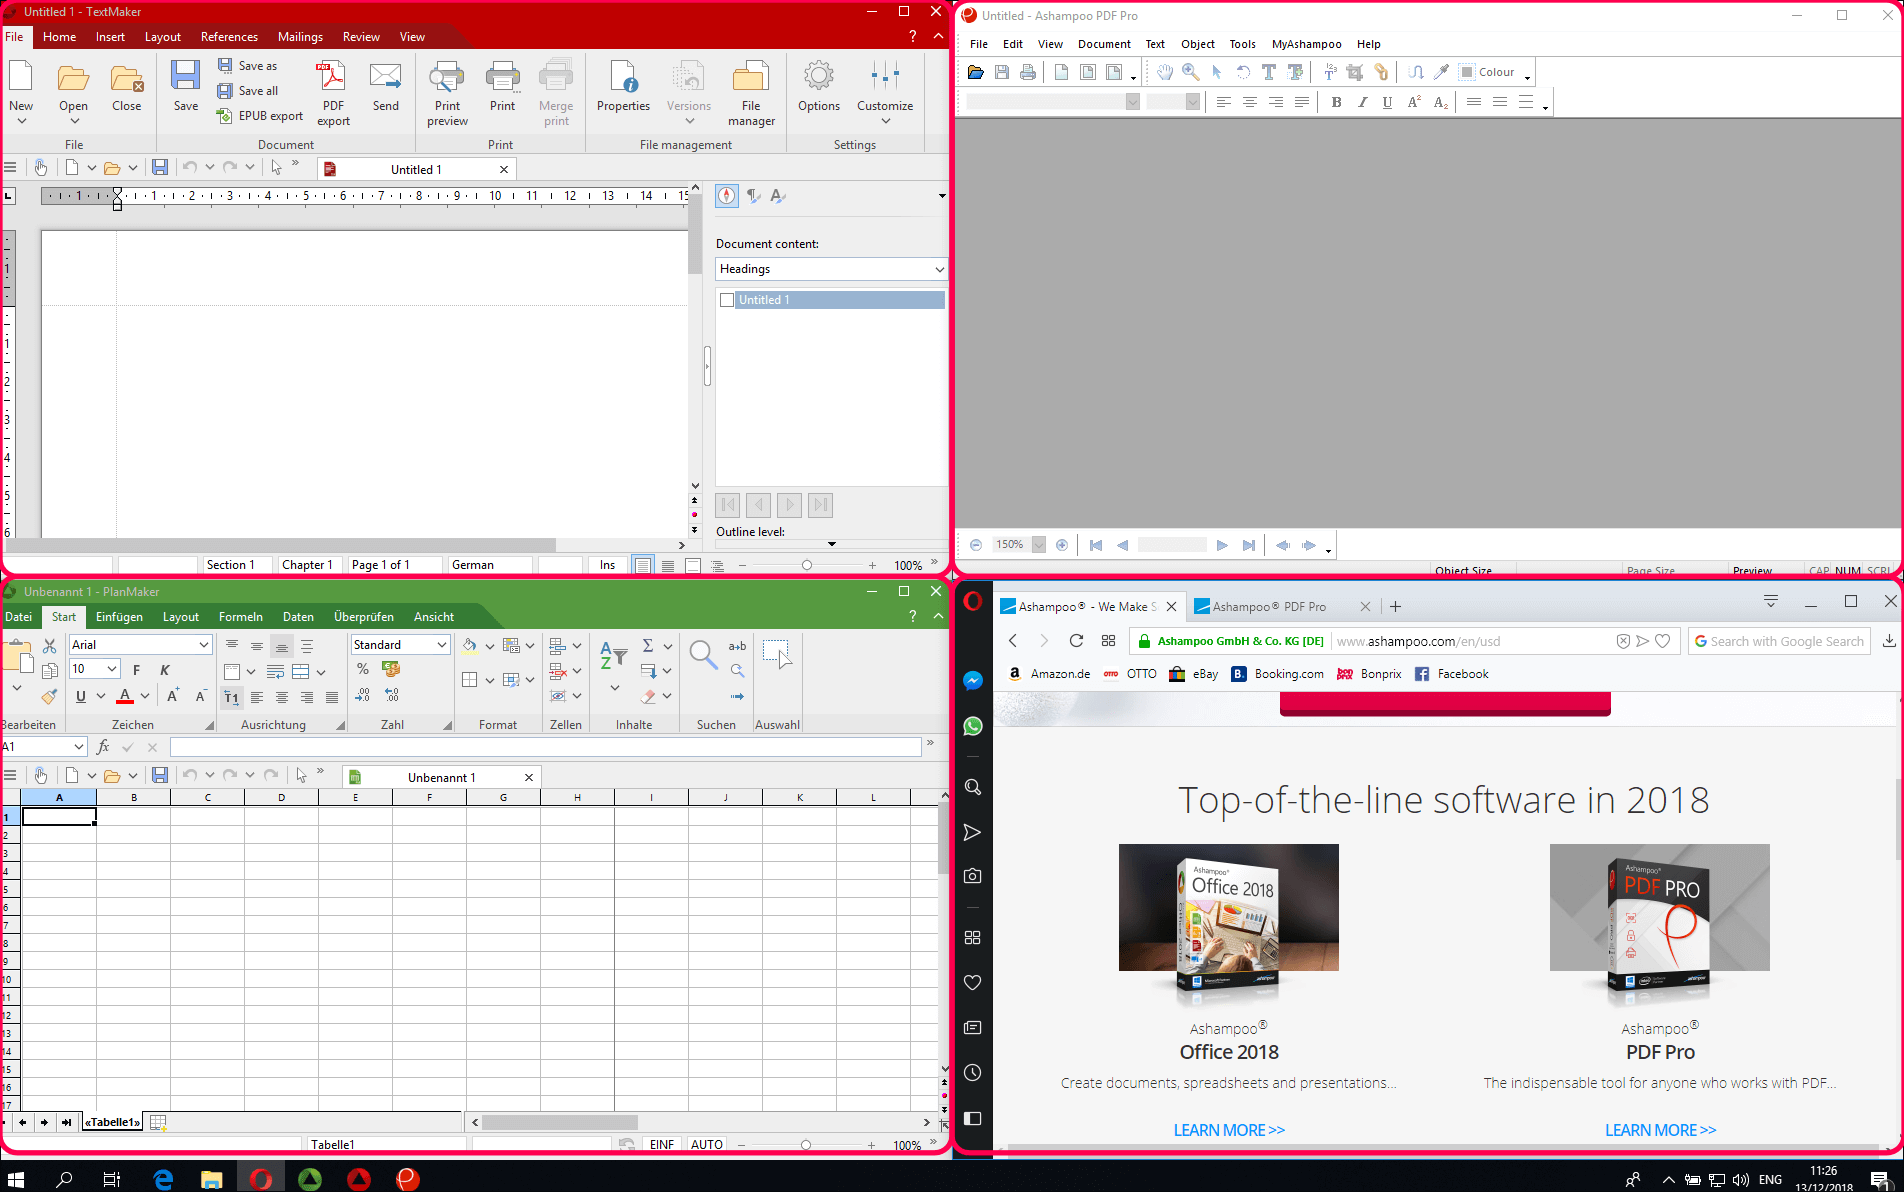Open Bookmarks heart in Opera sidebar
Image resolution: width=1904 pixels, height=1192 pixels.
(x=973, y=983)
